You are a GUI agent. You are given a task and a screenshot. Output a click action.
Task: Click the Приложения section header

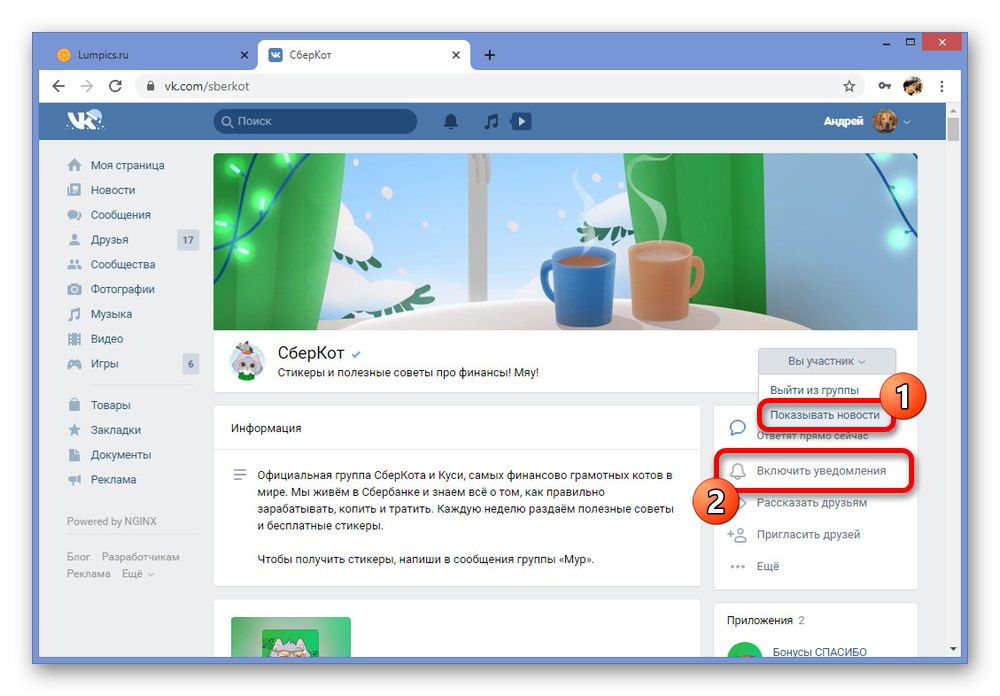[x=765, y=621]
